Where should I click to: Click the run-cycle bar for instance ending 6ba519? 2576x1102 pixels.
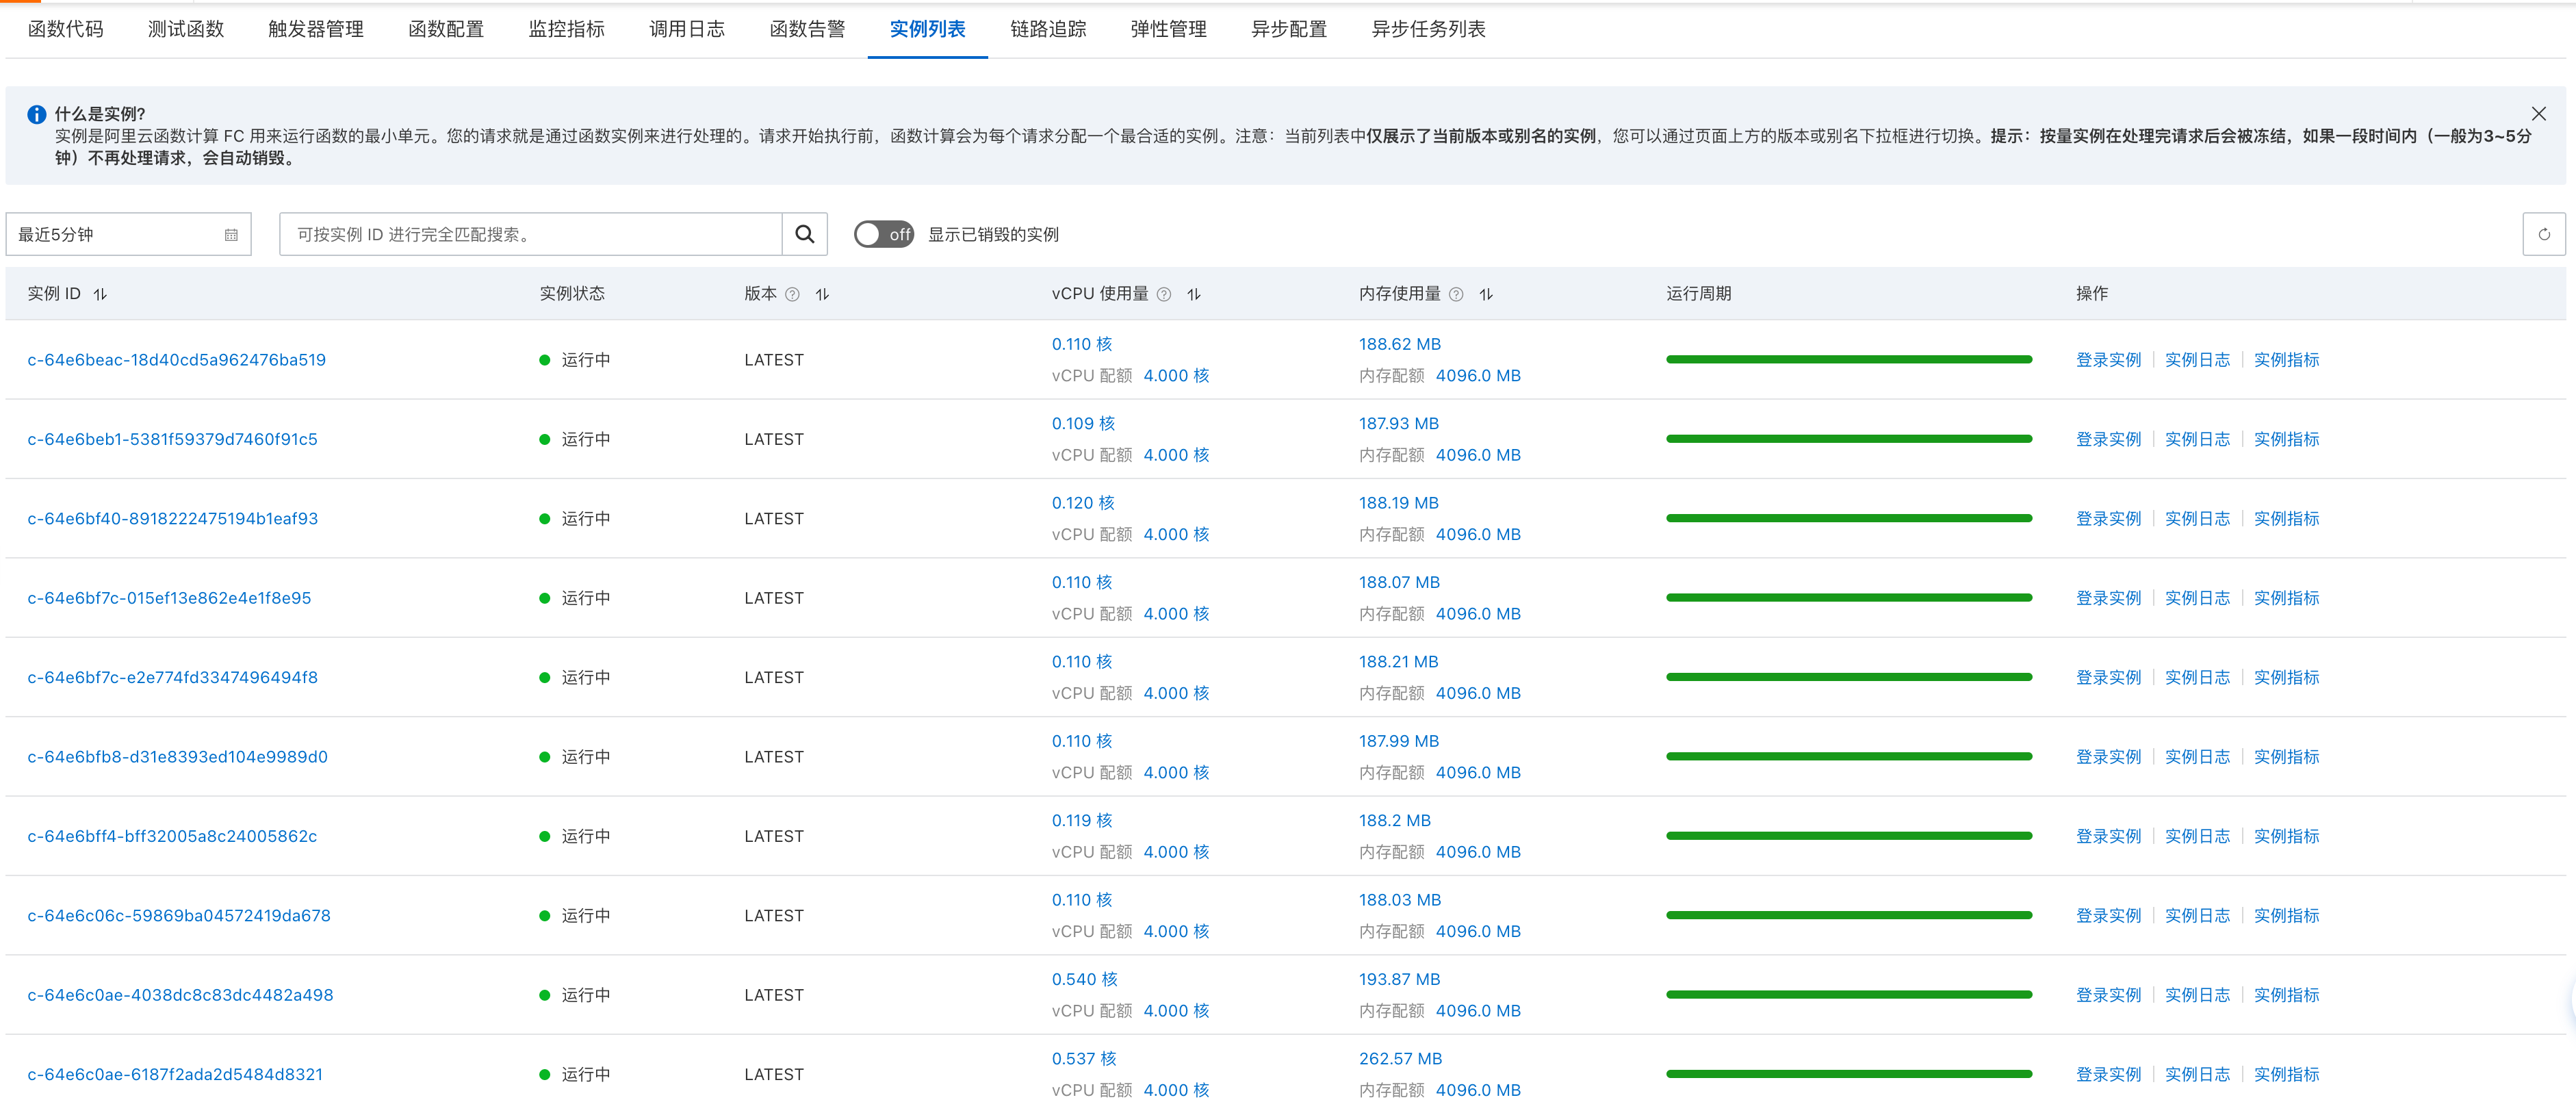(1849, 359)
